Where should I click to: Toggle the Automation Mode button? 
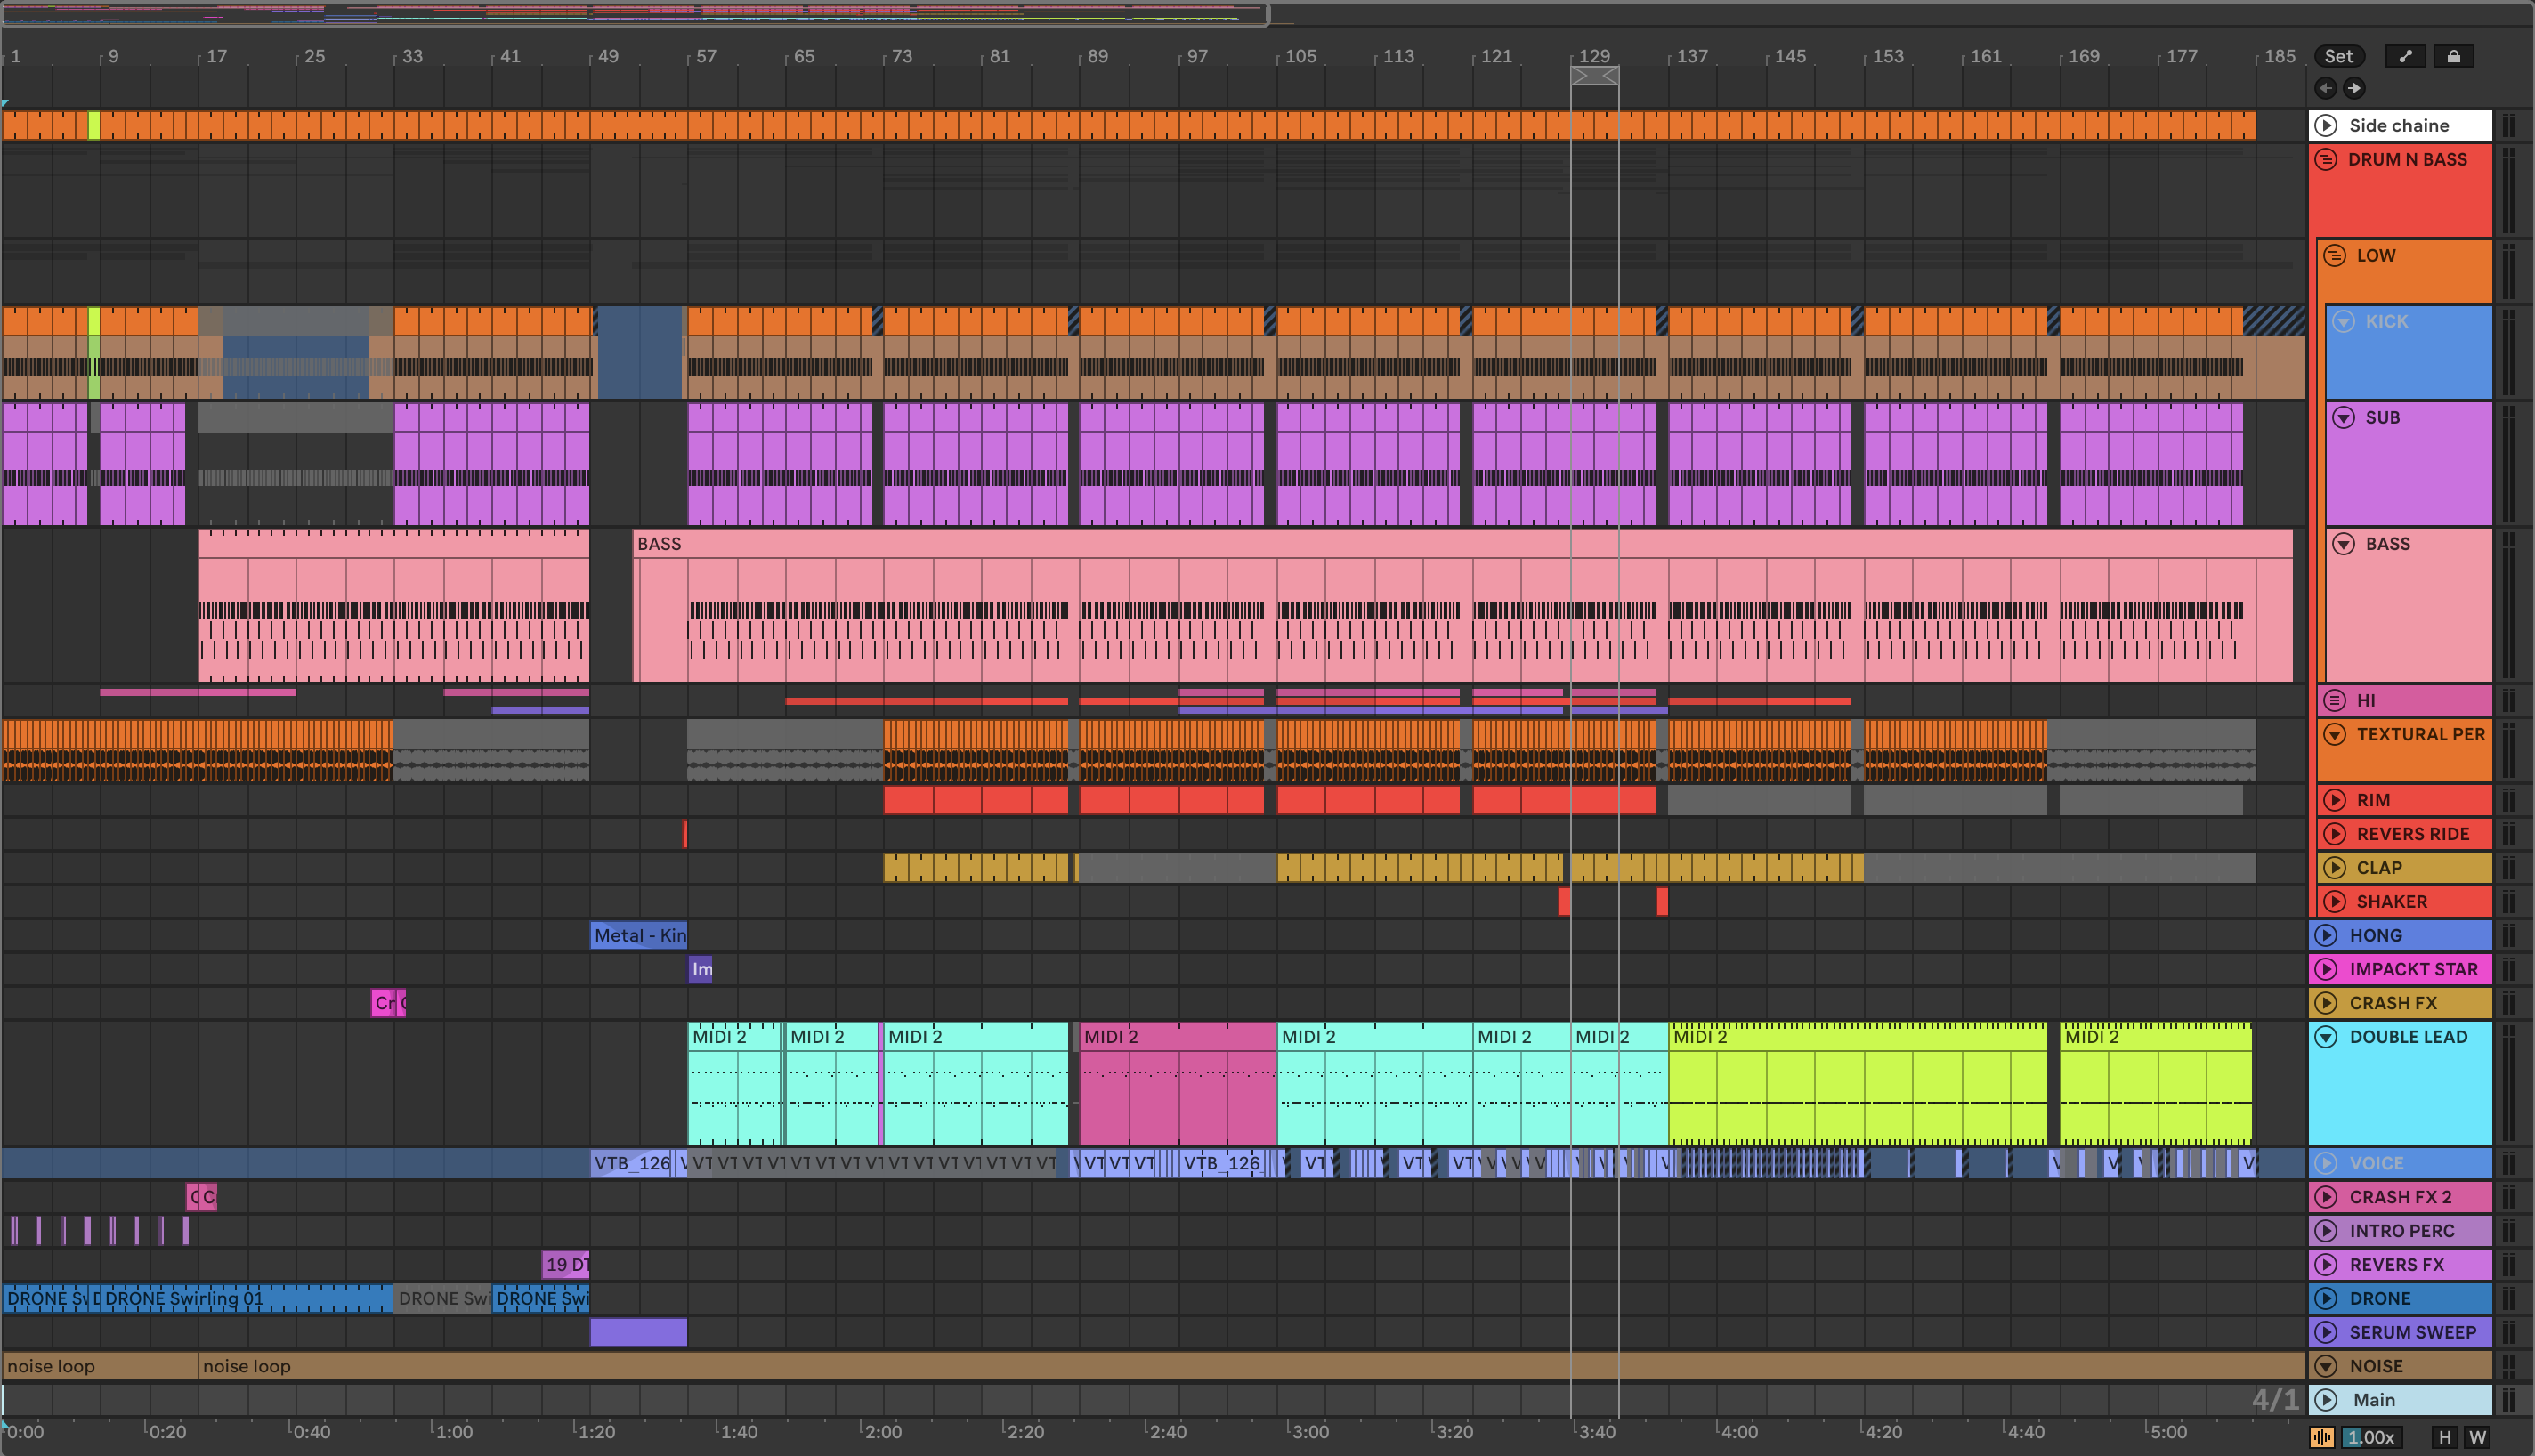2405,56
